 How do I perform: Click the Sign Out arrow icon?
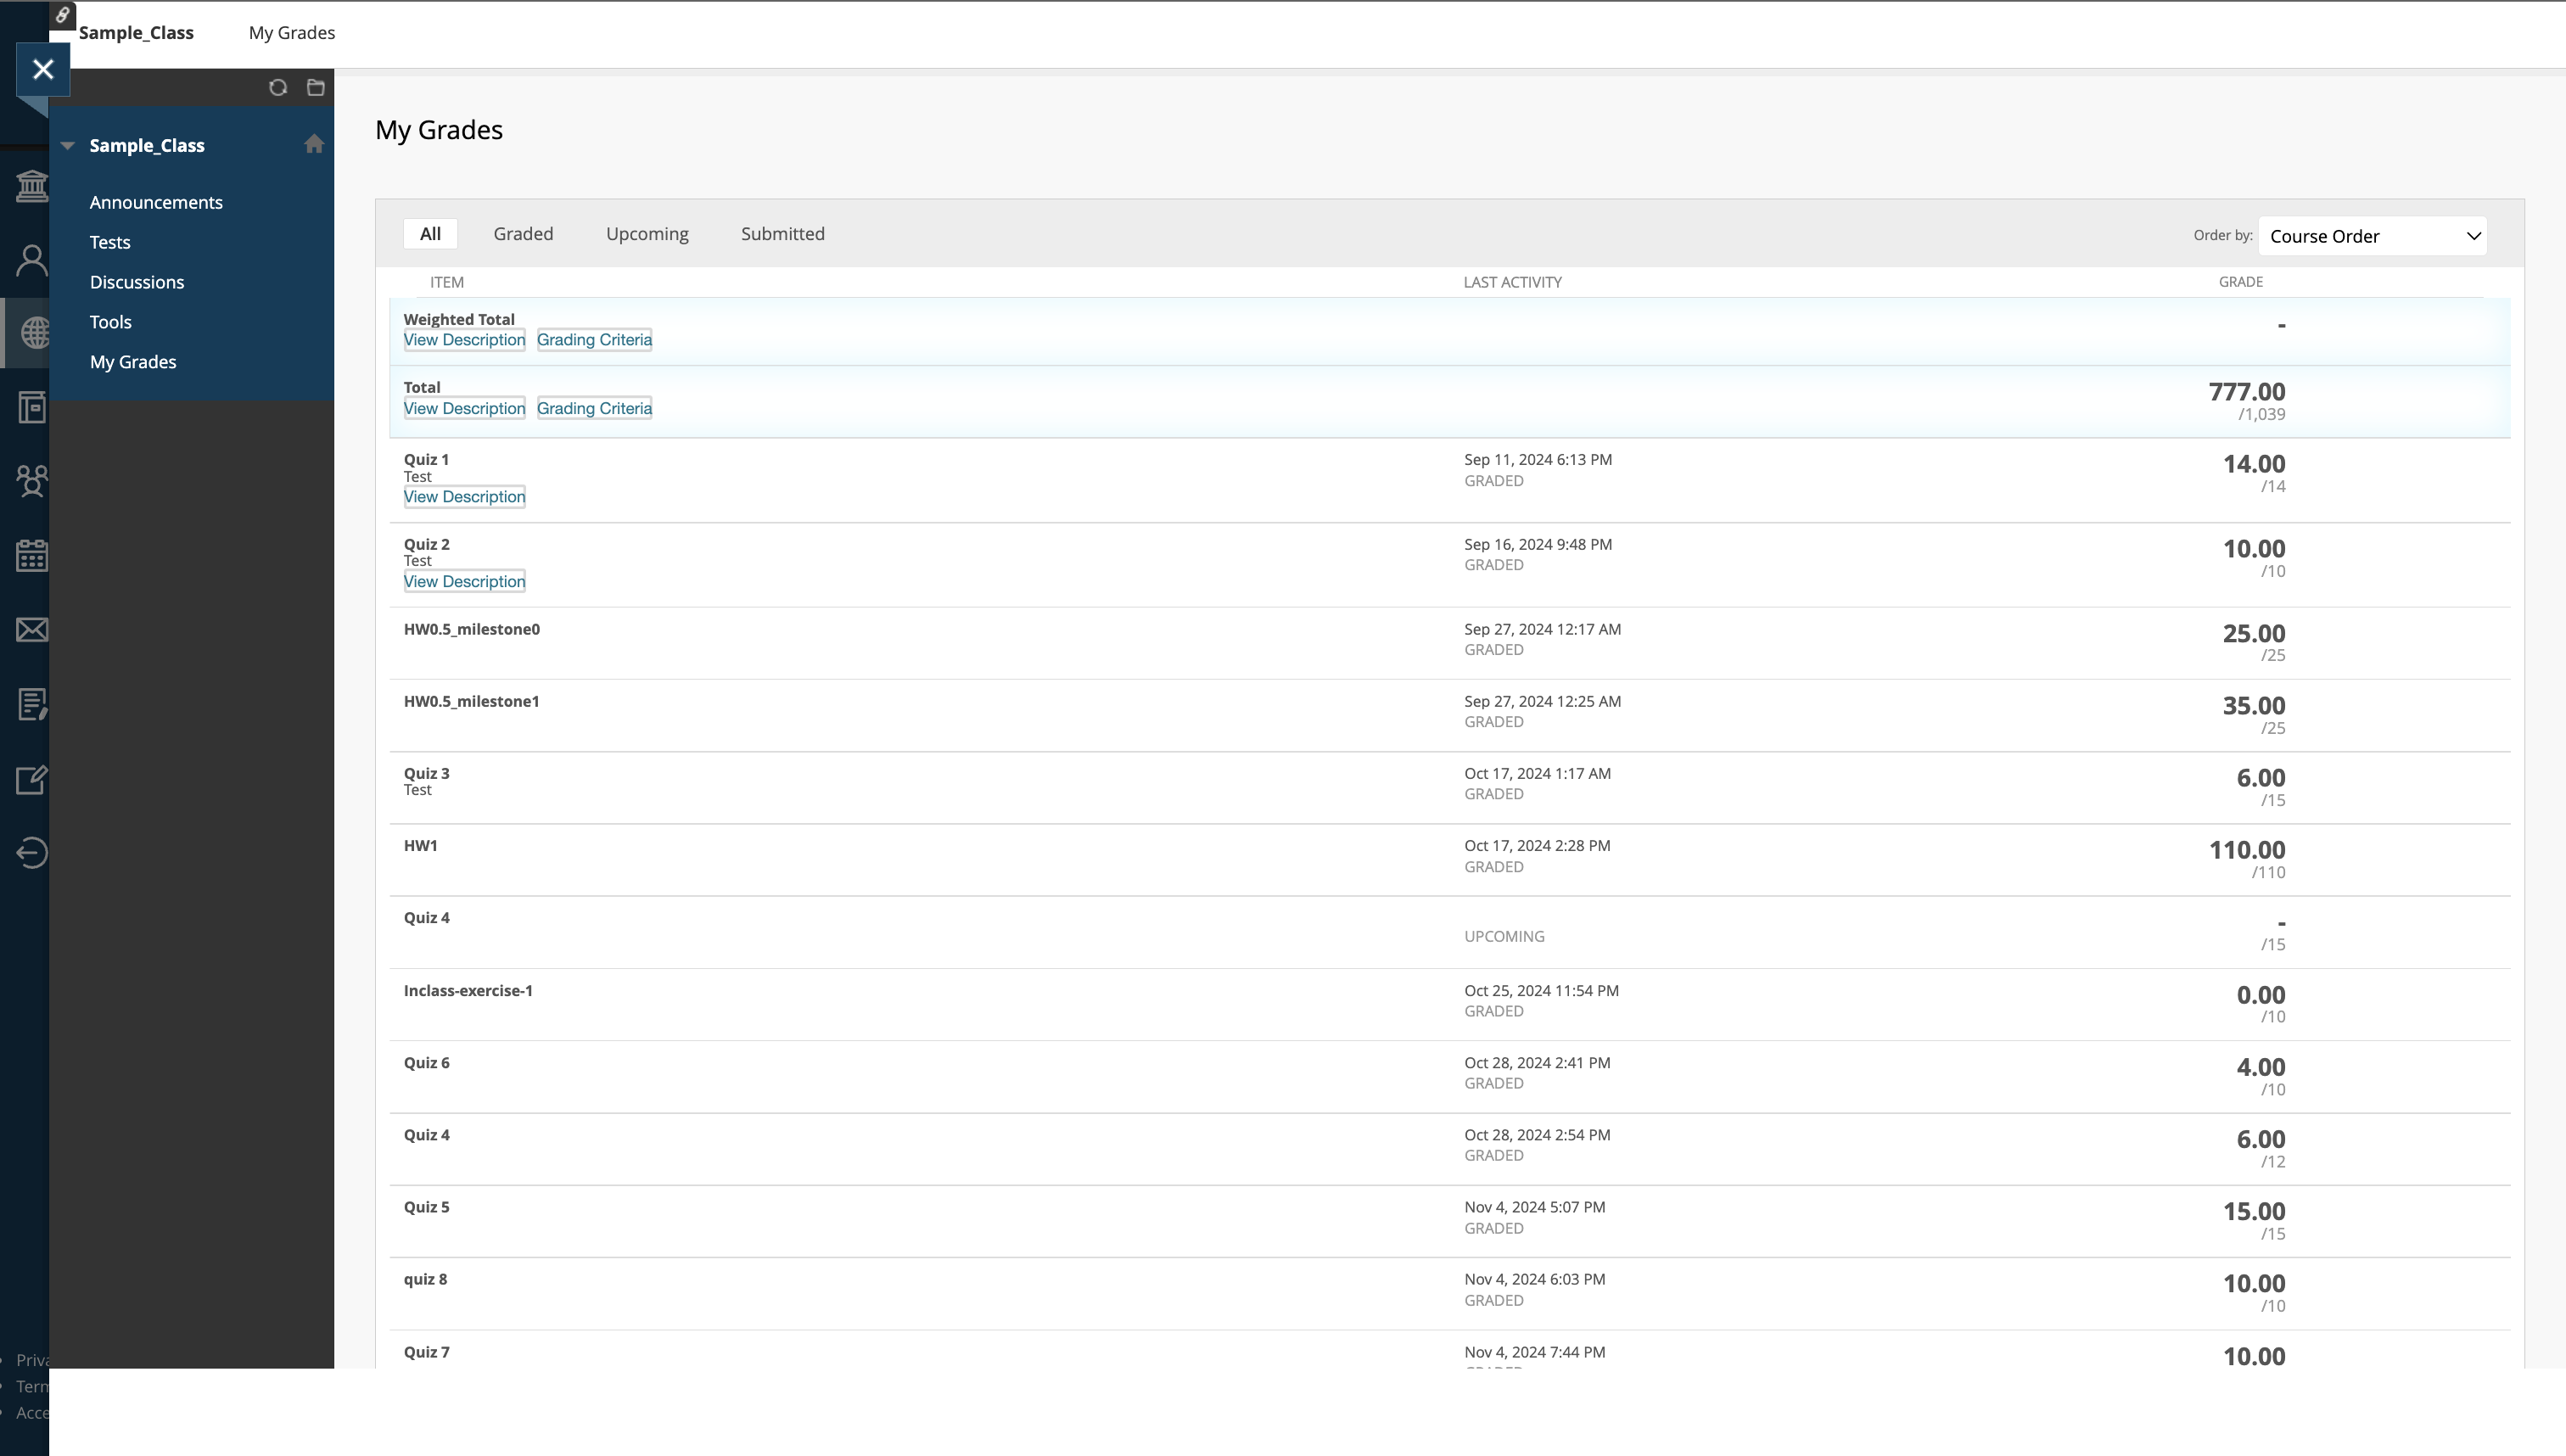(x=31, y=853)
